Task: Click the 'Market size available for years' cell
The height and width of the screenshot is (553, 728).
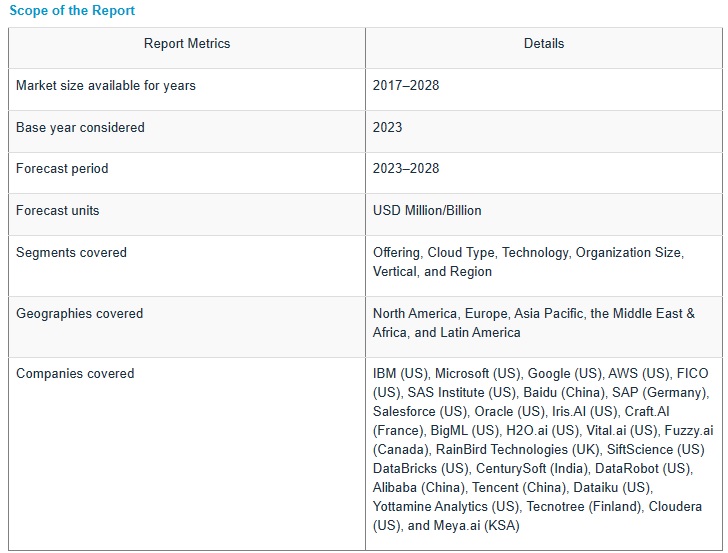Action: point(106,86)
